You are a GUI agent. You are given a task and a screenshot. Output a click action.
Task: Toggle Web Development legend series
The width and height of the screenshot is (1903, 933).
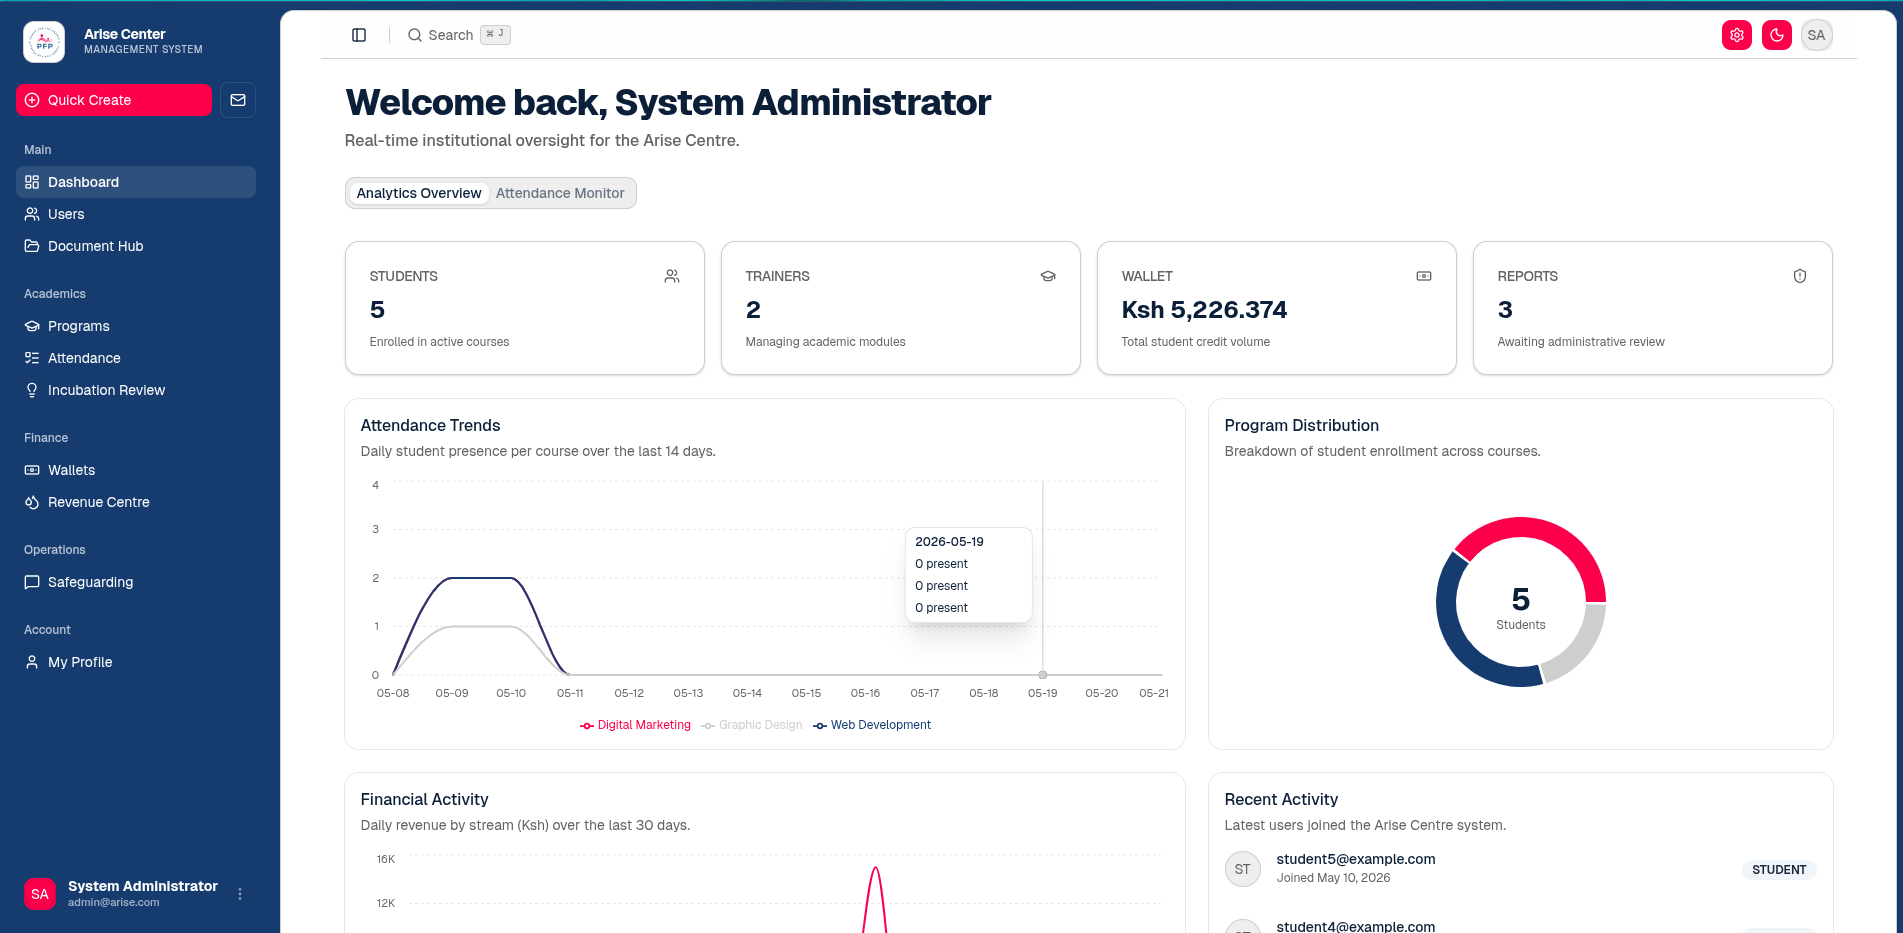872,725
